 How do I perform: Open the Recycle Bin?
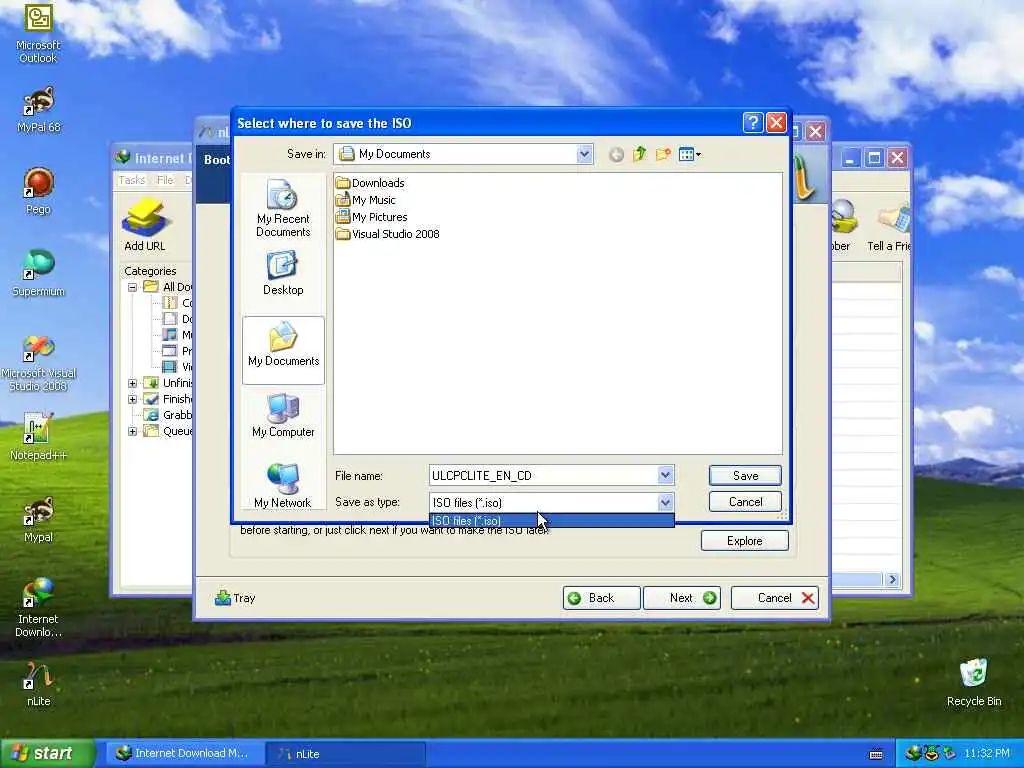[x=974, y=683]
